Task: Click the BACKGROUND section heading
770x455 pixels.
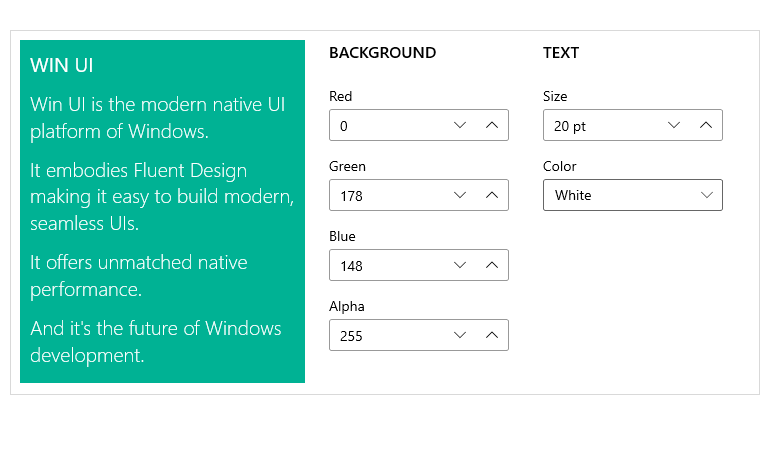Action: tap(383, 53)
